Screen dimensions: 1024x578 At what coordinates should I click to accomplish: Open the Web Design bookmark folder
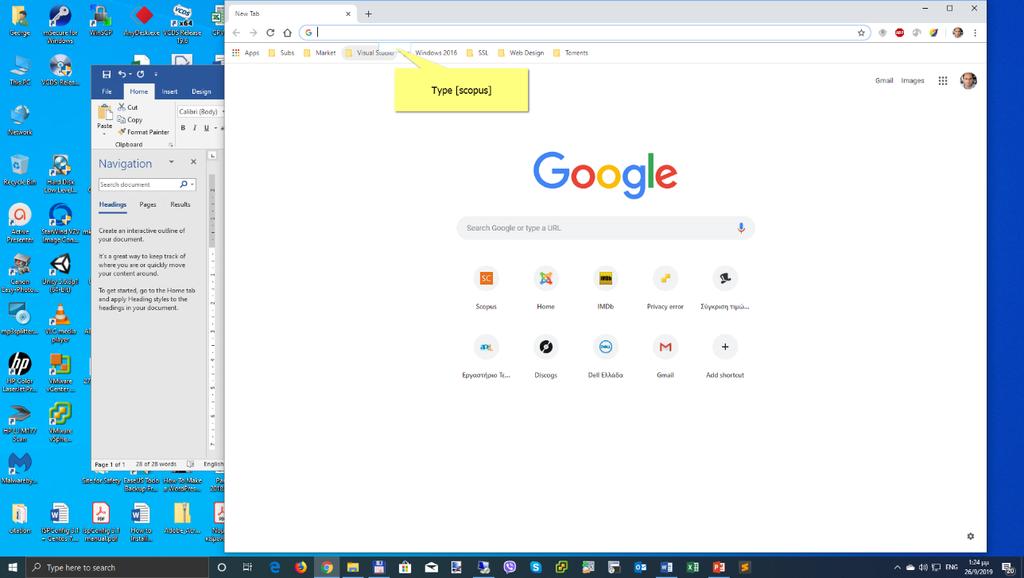520,53
